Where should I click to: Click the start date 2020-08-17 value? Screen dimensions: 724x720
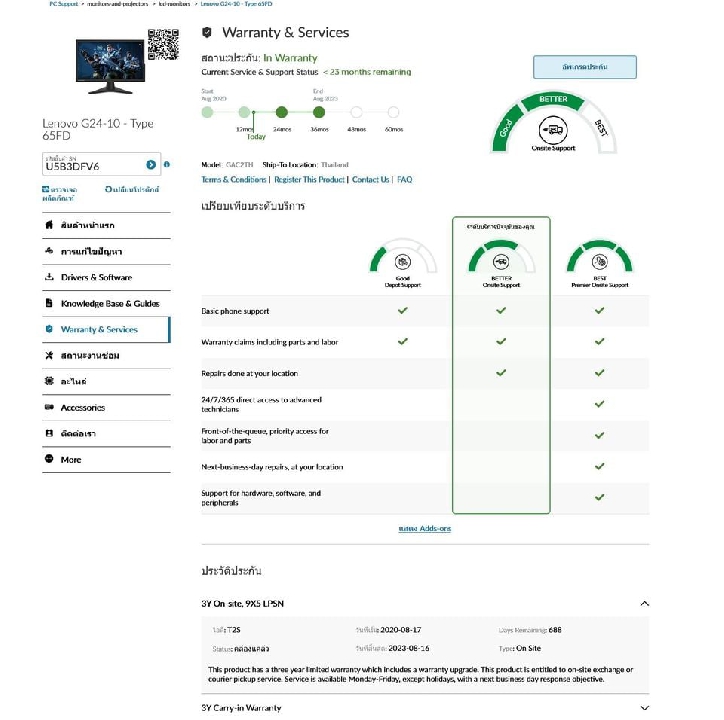401,630
